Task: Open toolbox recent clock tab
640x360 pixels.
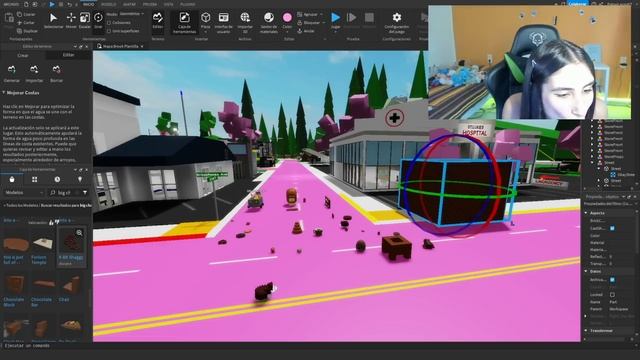Action: (x=57, y=179)
